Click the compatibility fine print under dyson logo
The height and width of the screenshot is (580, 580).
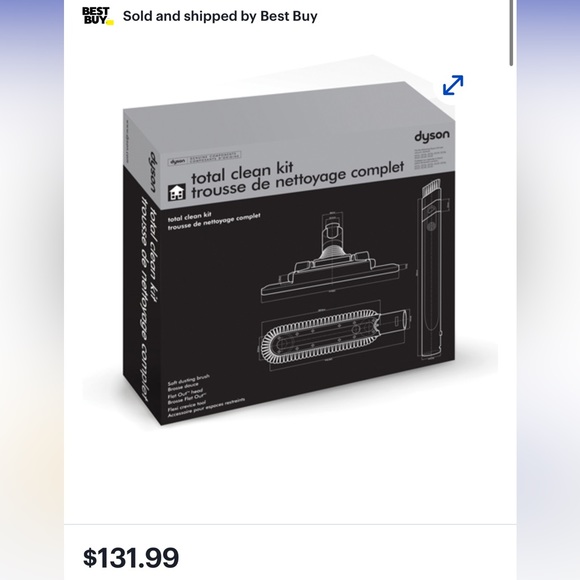[x=429, y=158]
